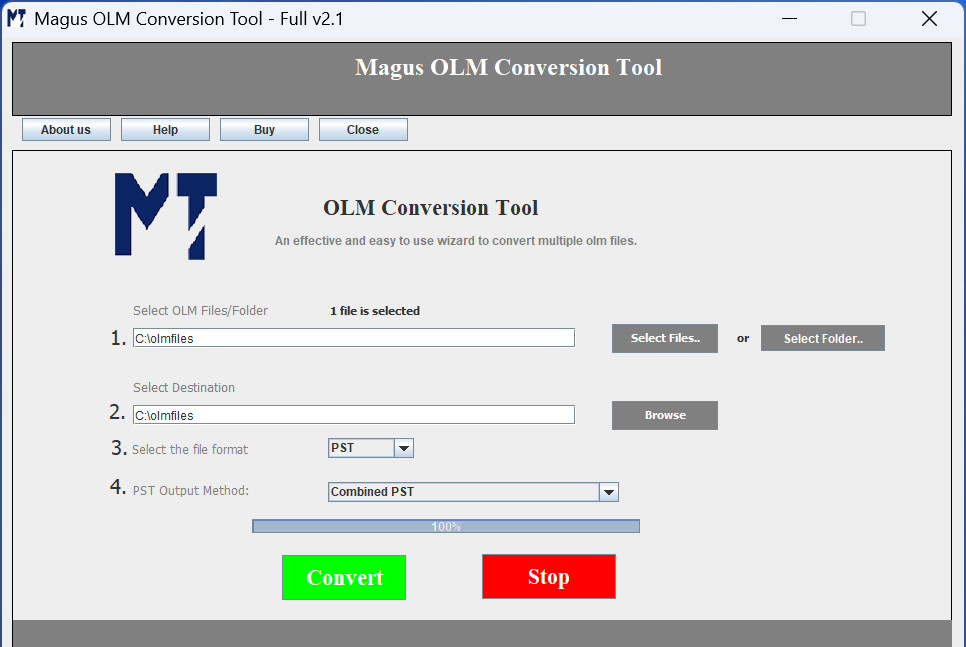
Task: Click the destination path input field
Action: (354, 415)
